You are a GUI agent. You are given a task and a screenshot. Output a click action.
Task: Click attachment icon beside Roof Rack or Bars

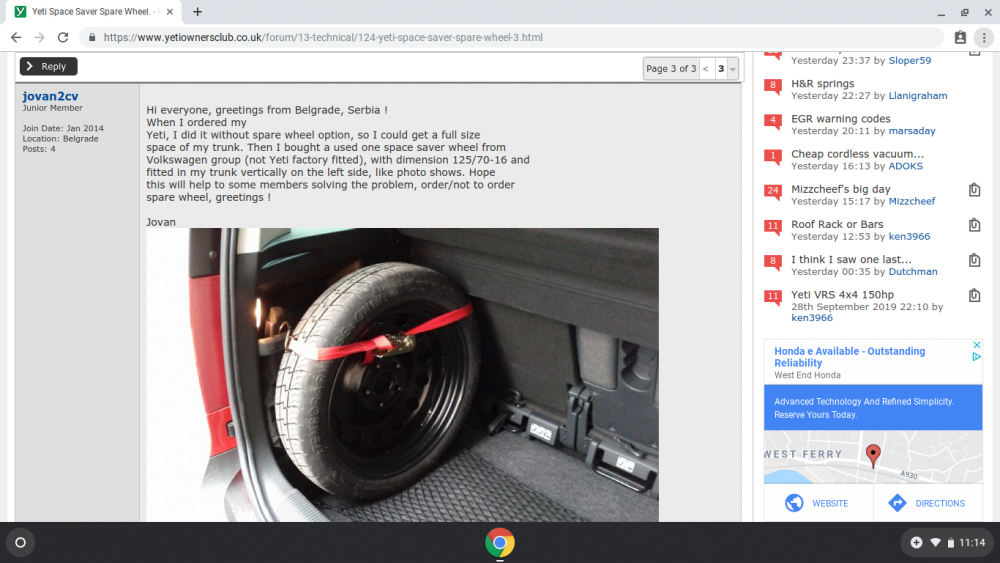click(974, 224)
